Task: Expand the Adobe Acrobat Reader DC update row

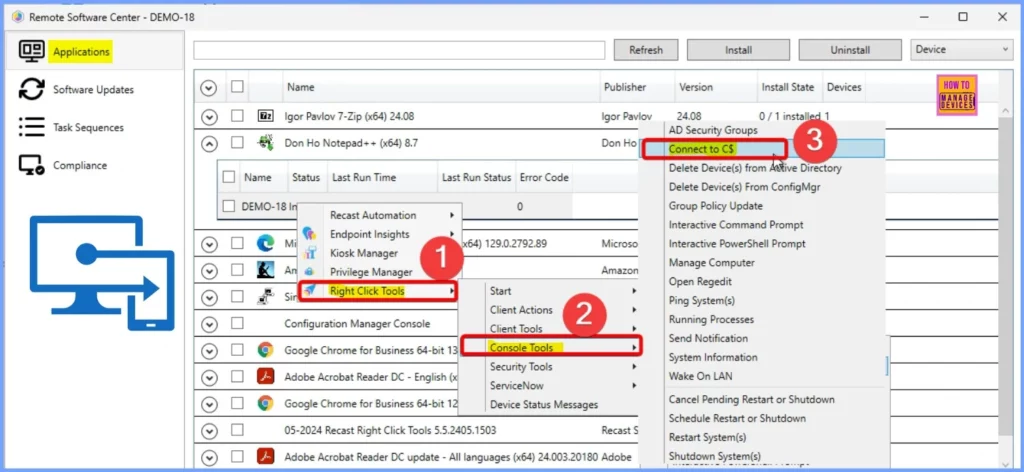Action: [209, 457]
